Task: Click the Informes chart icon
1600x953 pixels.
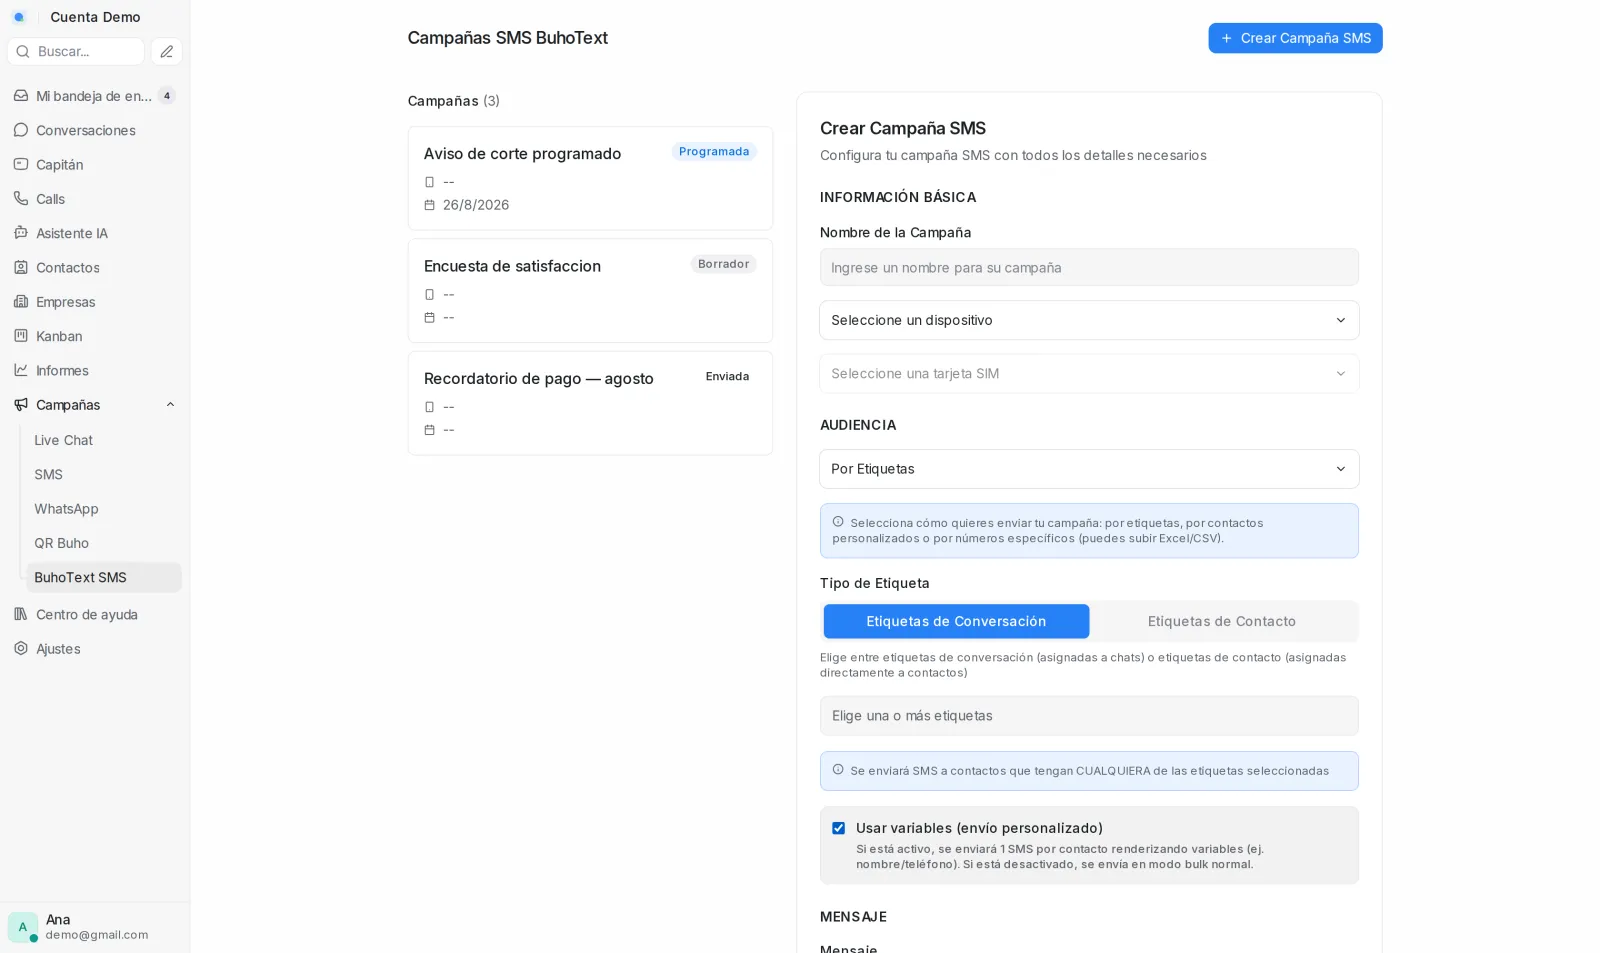Action: (21, 370)
